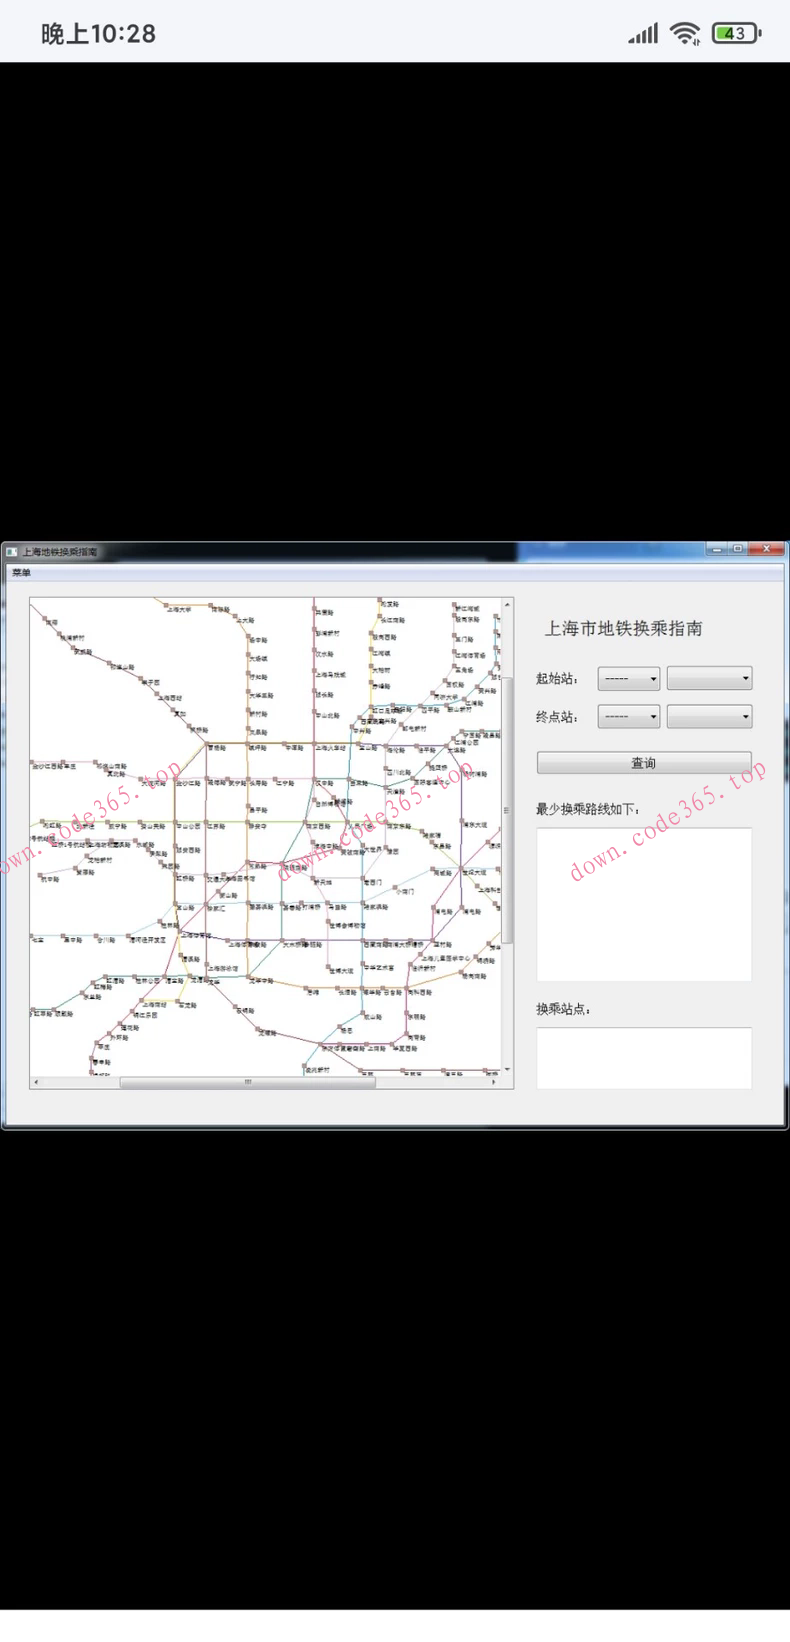
Task: Open the 起始站 line dropdown
Action: pyautogui.click(x=628, y=679)
